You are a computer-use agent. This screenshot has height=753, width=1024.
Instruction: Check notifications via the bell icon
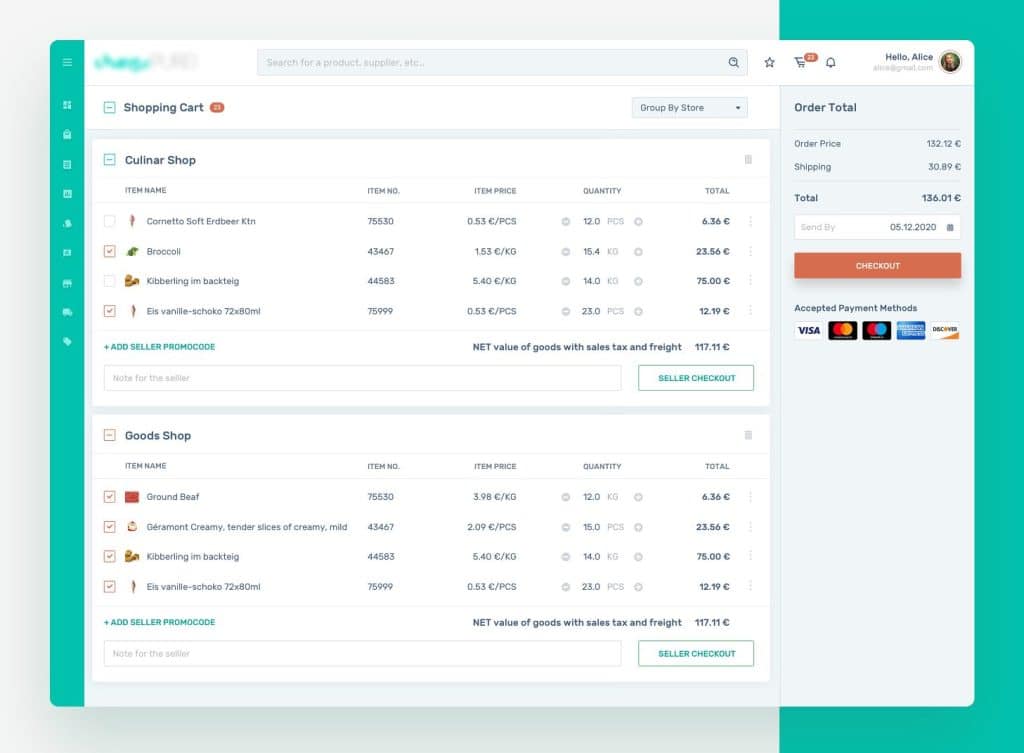click(831, 62)
